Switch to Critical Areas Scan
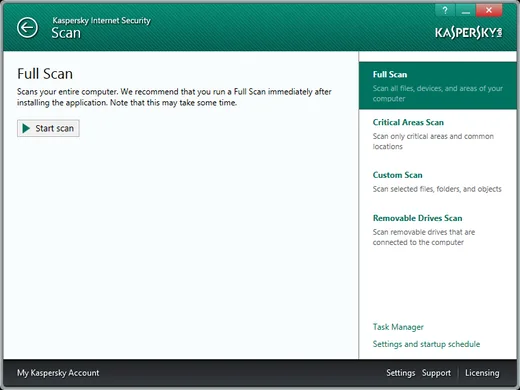The height and width of the screenshot is (390, 520). click(408, 122)
